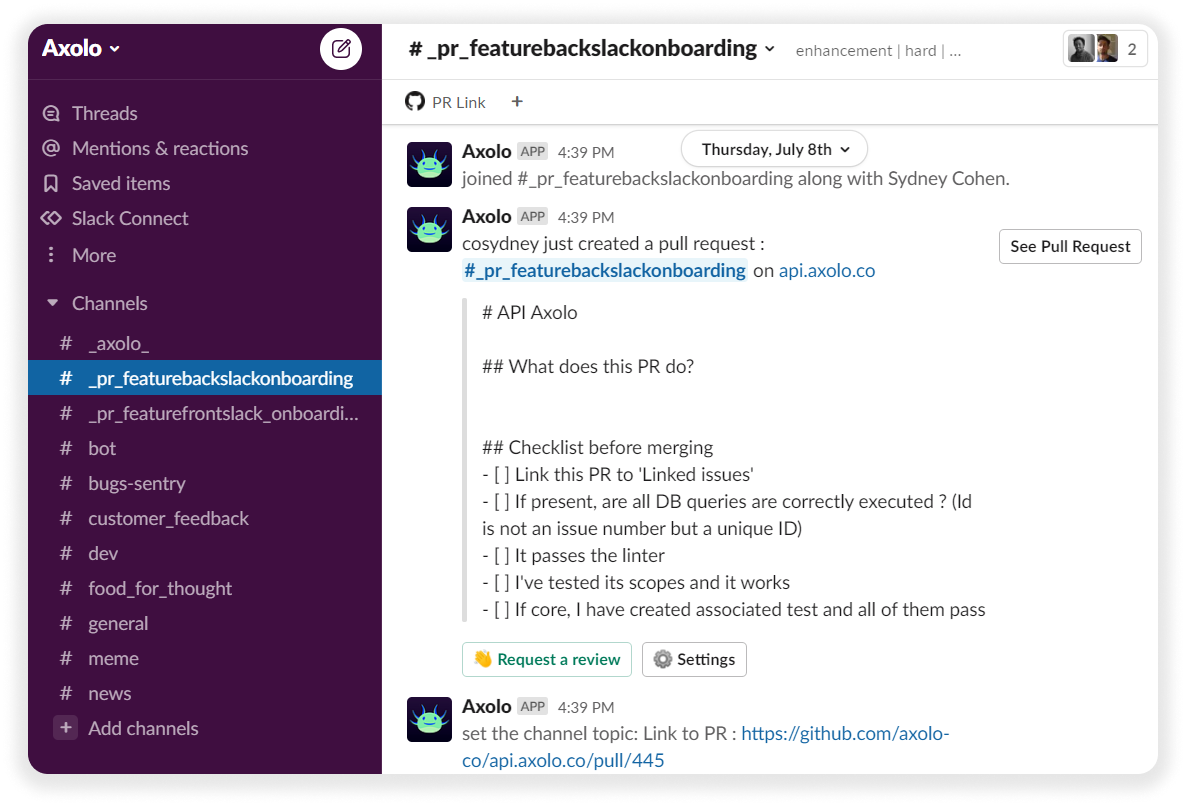Click the channel topic text enhancement | hard
The height and width of the screenshot is (806, 1186).
878,51
